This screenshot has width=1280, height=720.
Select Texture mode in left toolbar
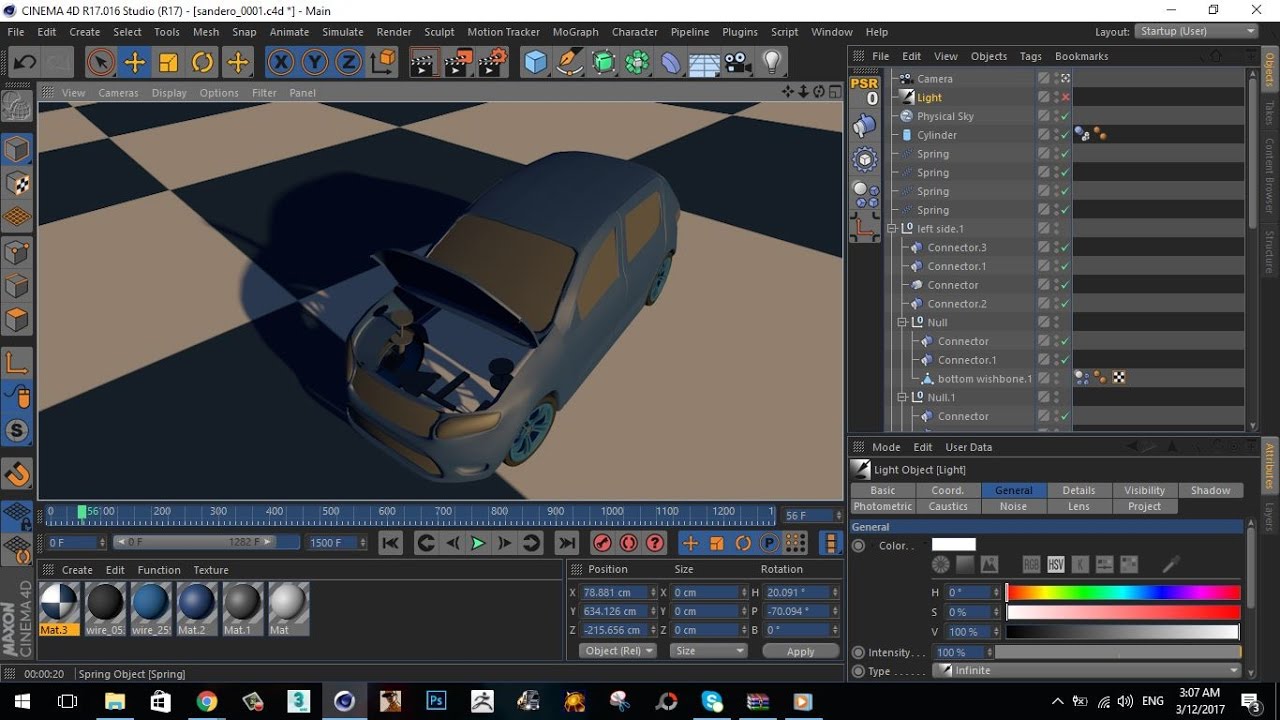point(17,184)
